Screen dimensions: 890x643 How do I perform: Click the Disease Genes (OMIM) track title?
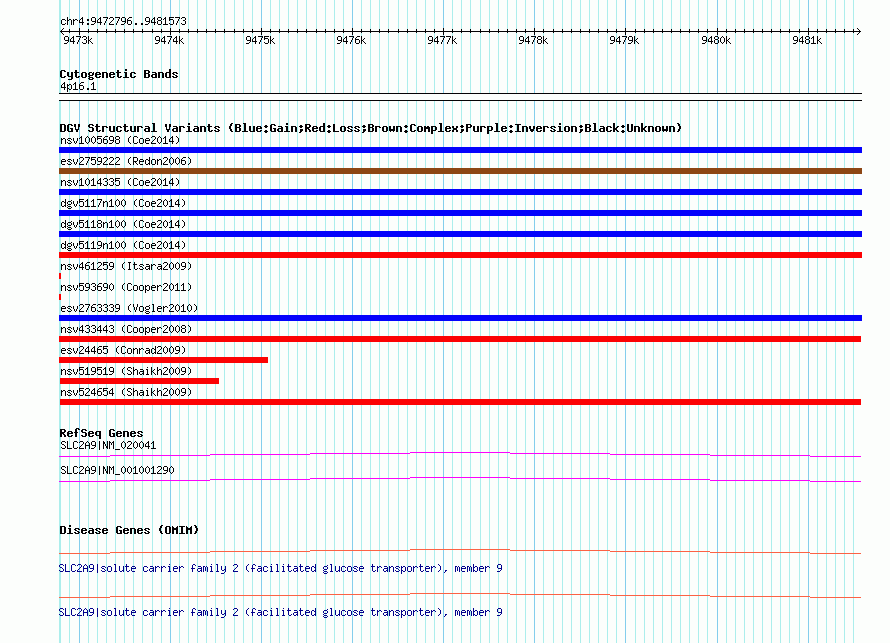tap(129, 530)
